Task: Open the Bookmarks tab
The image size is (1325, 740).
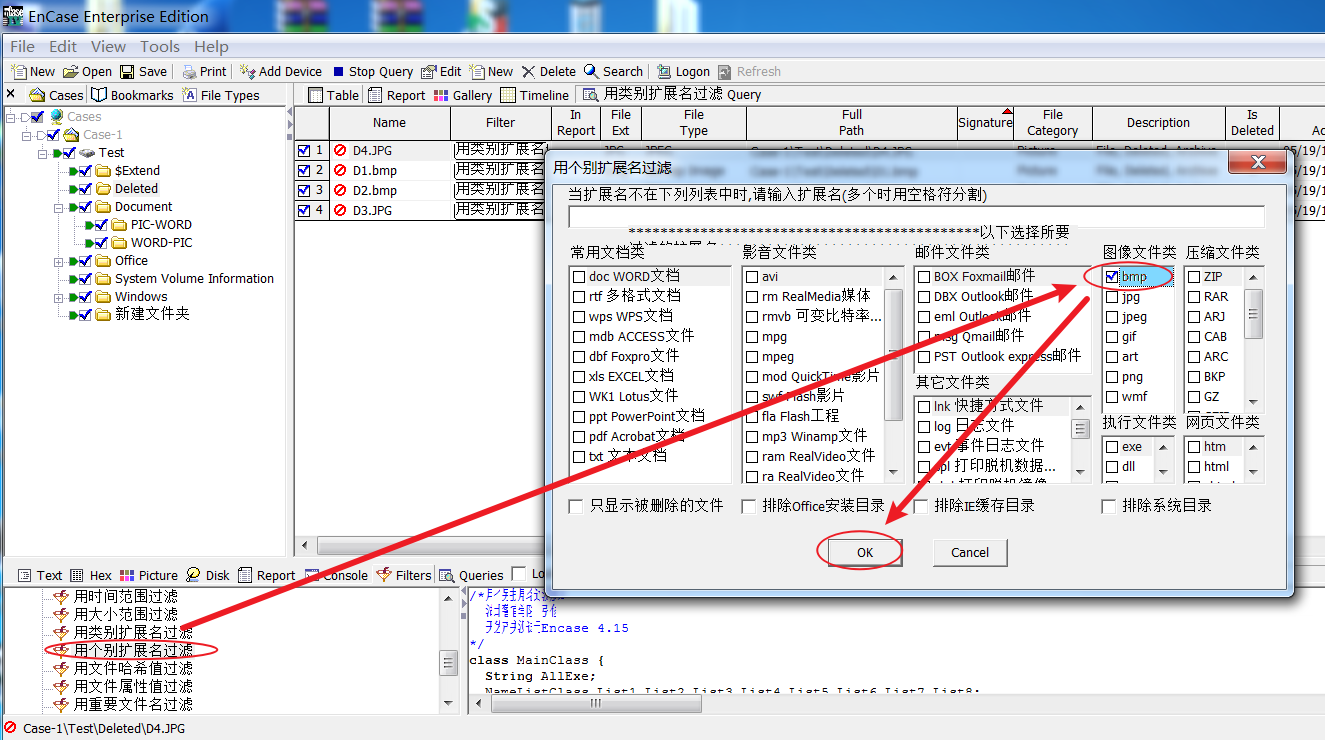Action: point(132,95)
